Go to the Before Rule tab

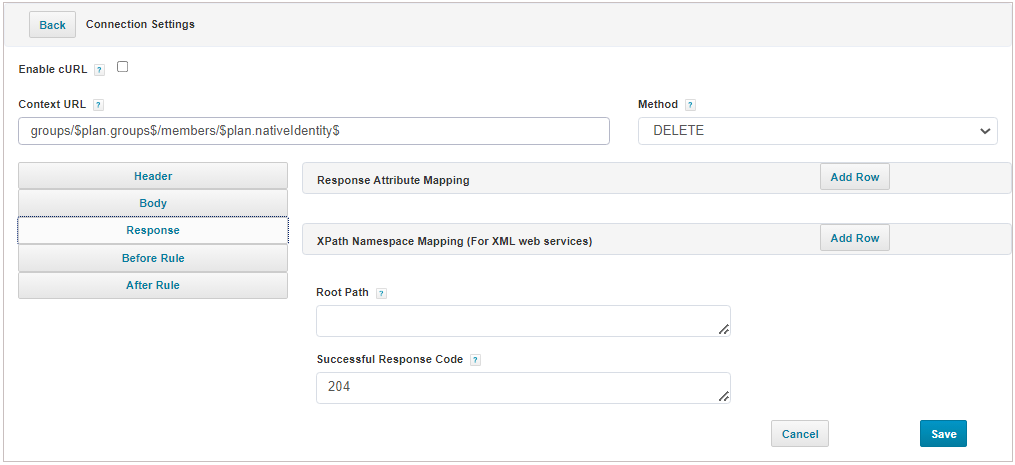[153, 258]
